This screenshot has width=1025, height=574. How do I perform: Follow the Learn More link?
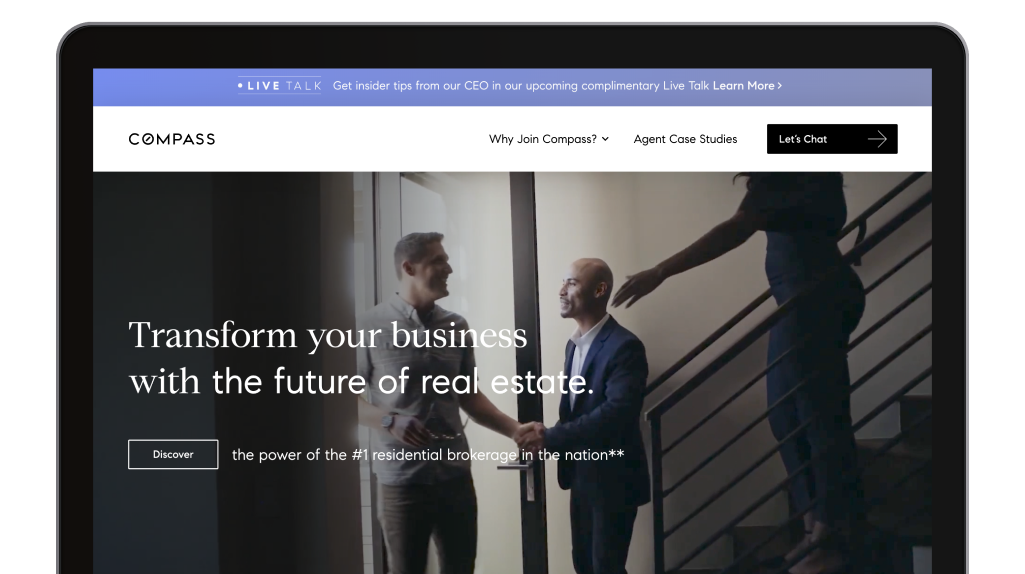coord(747,86)
